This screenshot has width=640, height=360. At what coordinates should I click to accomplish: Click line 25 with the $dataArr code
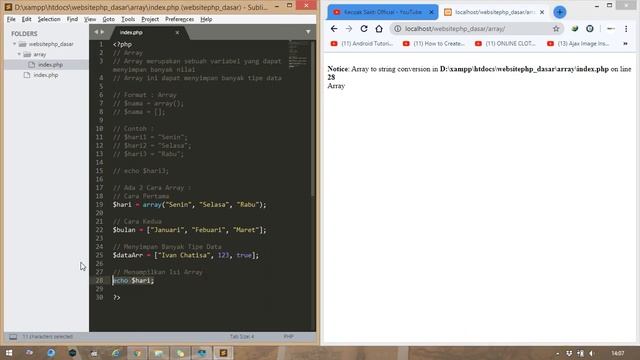(x=186, y=255)
